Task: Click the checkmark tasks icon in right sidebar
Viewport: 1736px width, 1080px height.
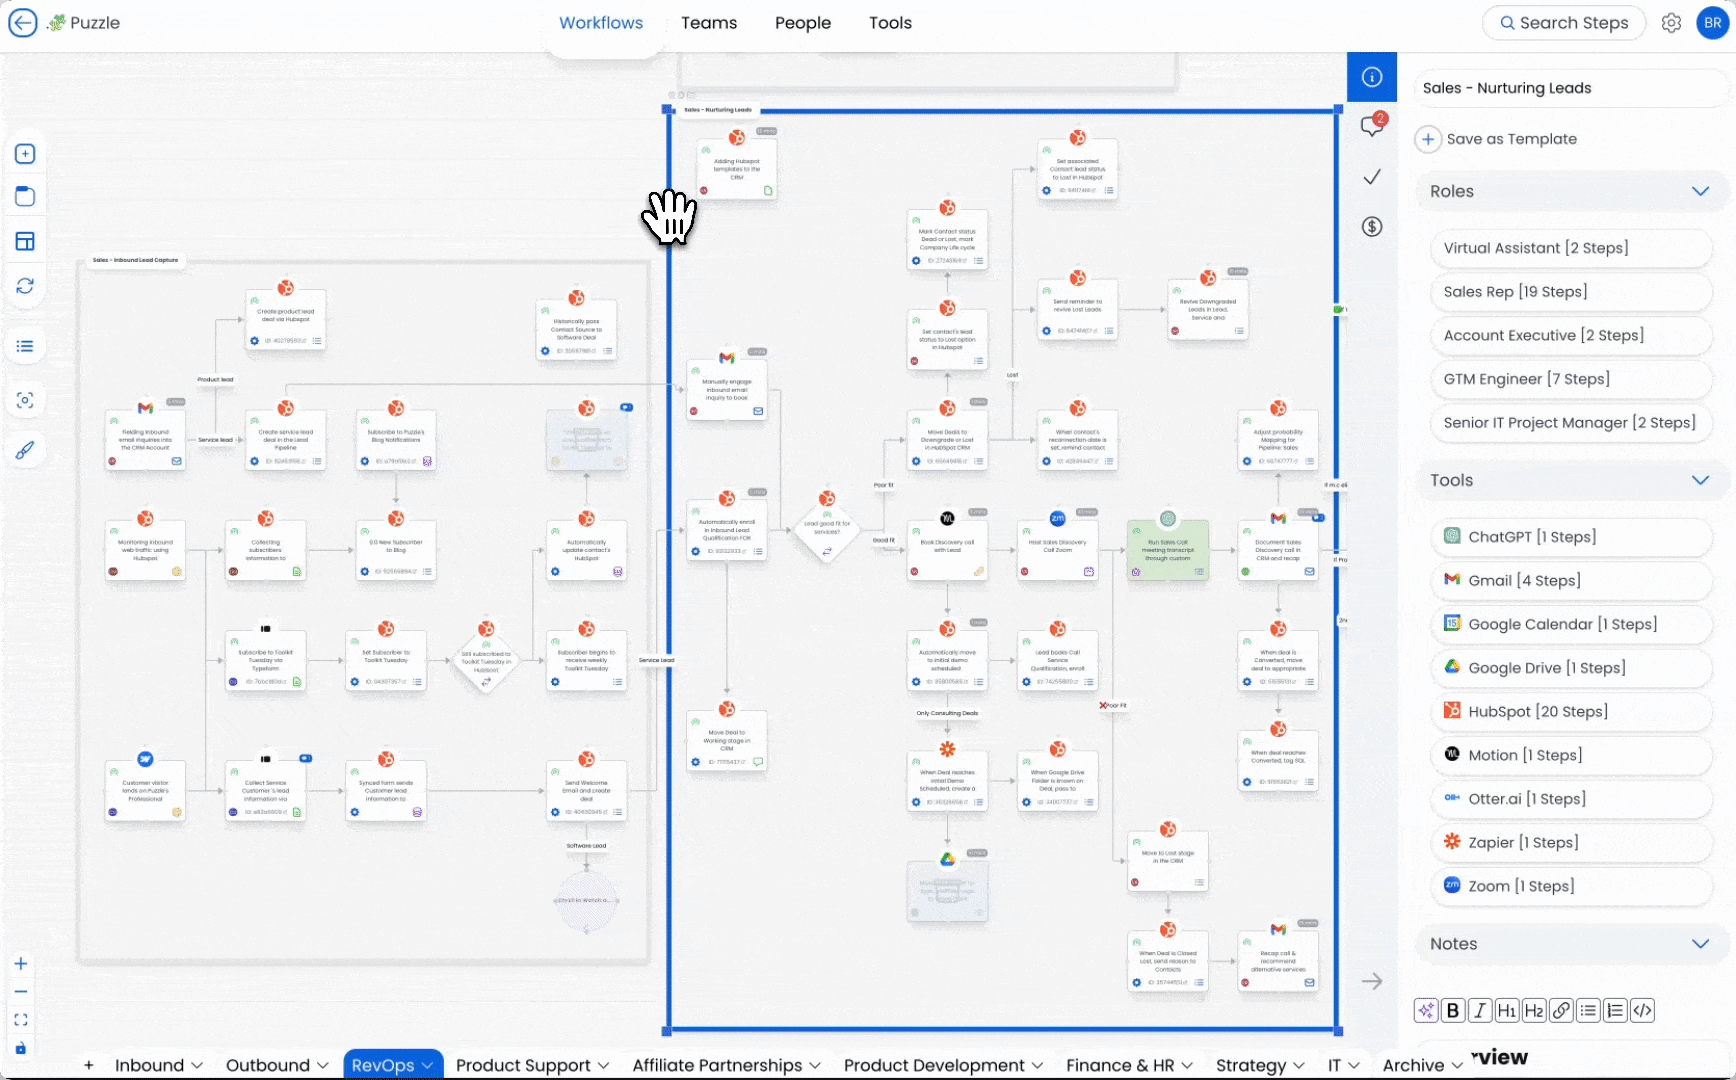Action: tap(1372, 177)
